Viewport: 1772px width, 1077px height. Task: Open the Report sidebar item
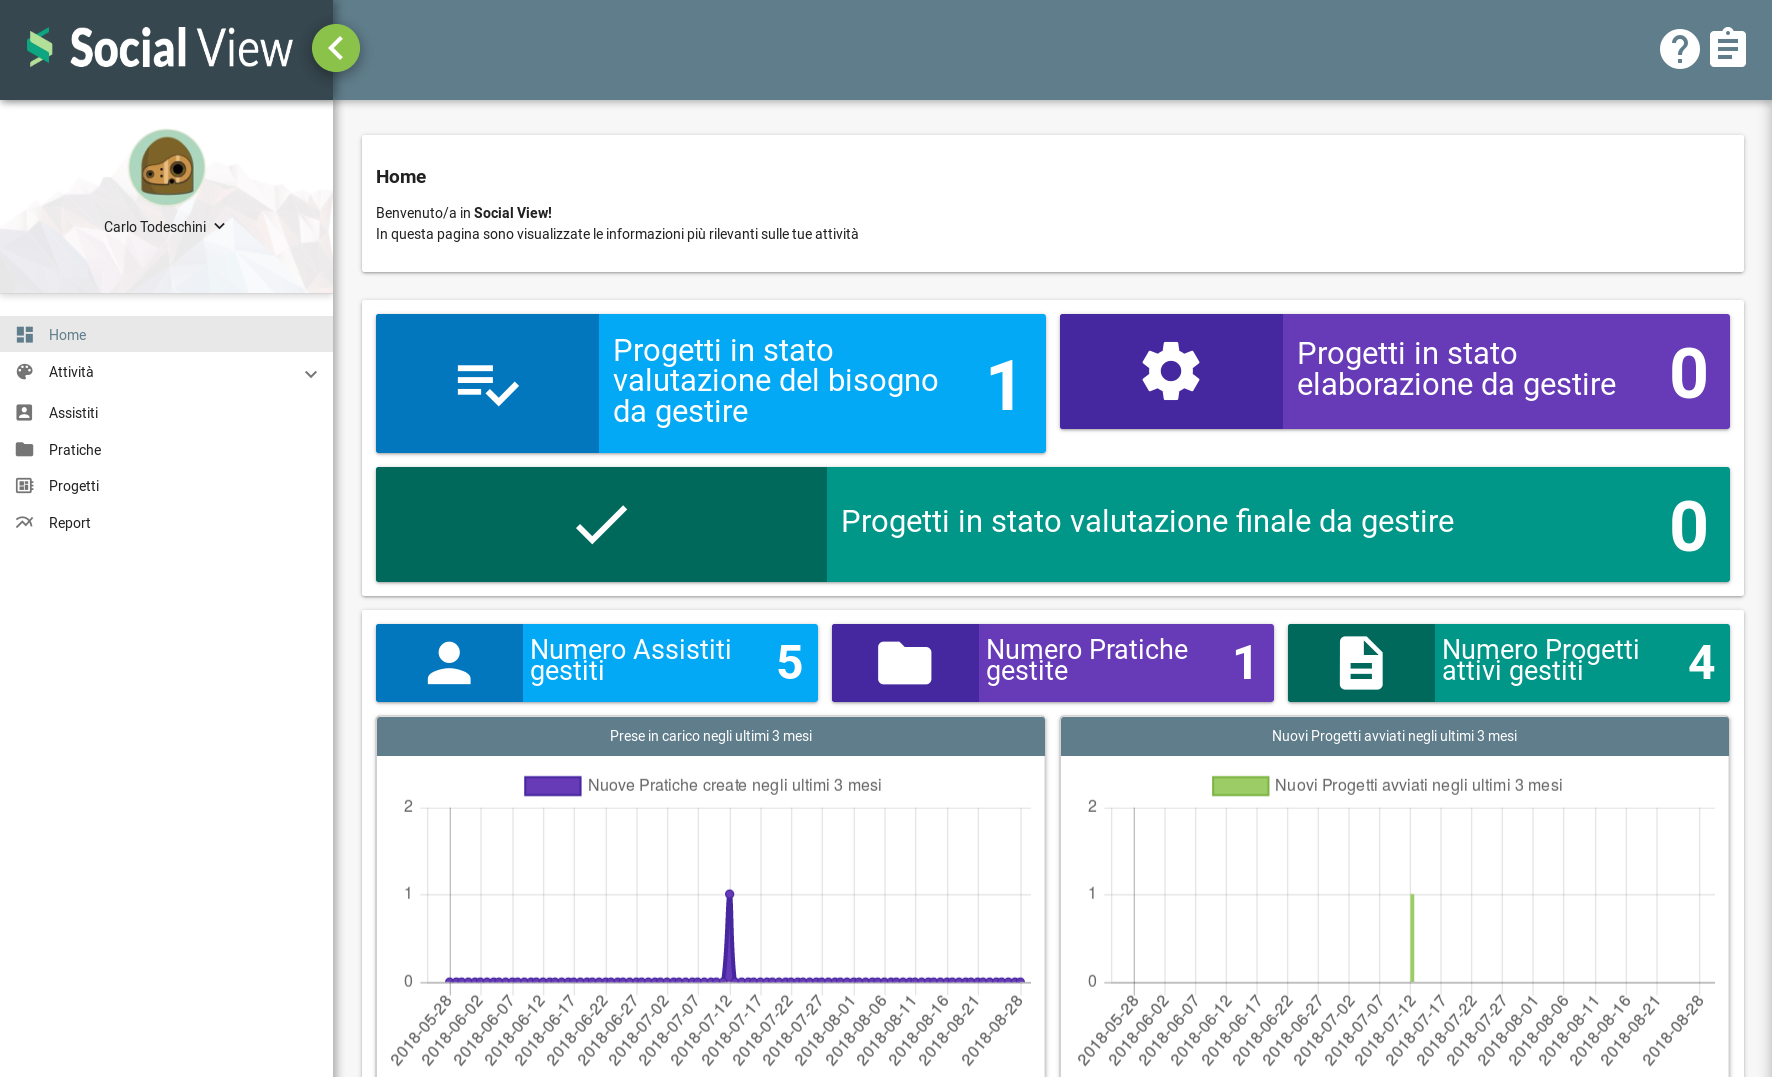pyautogui.click(x=69, y=523)
